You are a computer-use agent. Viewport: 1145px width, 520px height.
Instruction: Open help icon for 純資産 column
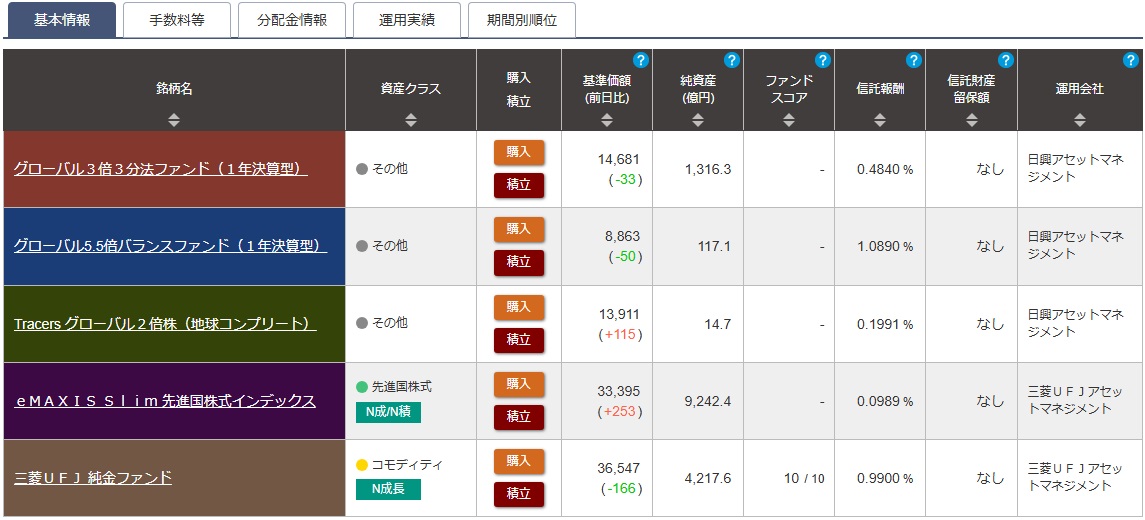[x=732, y=61]
